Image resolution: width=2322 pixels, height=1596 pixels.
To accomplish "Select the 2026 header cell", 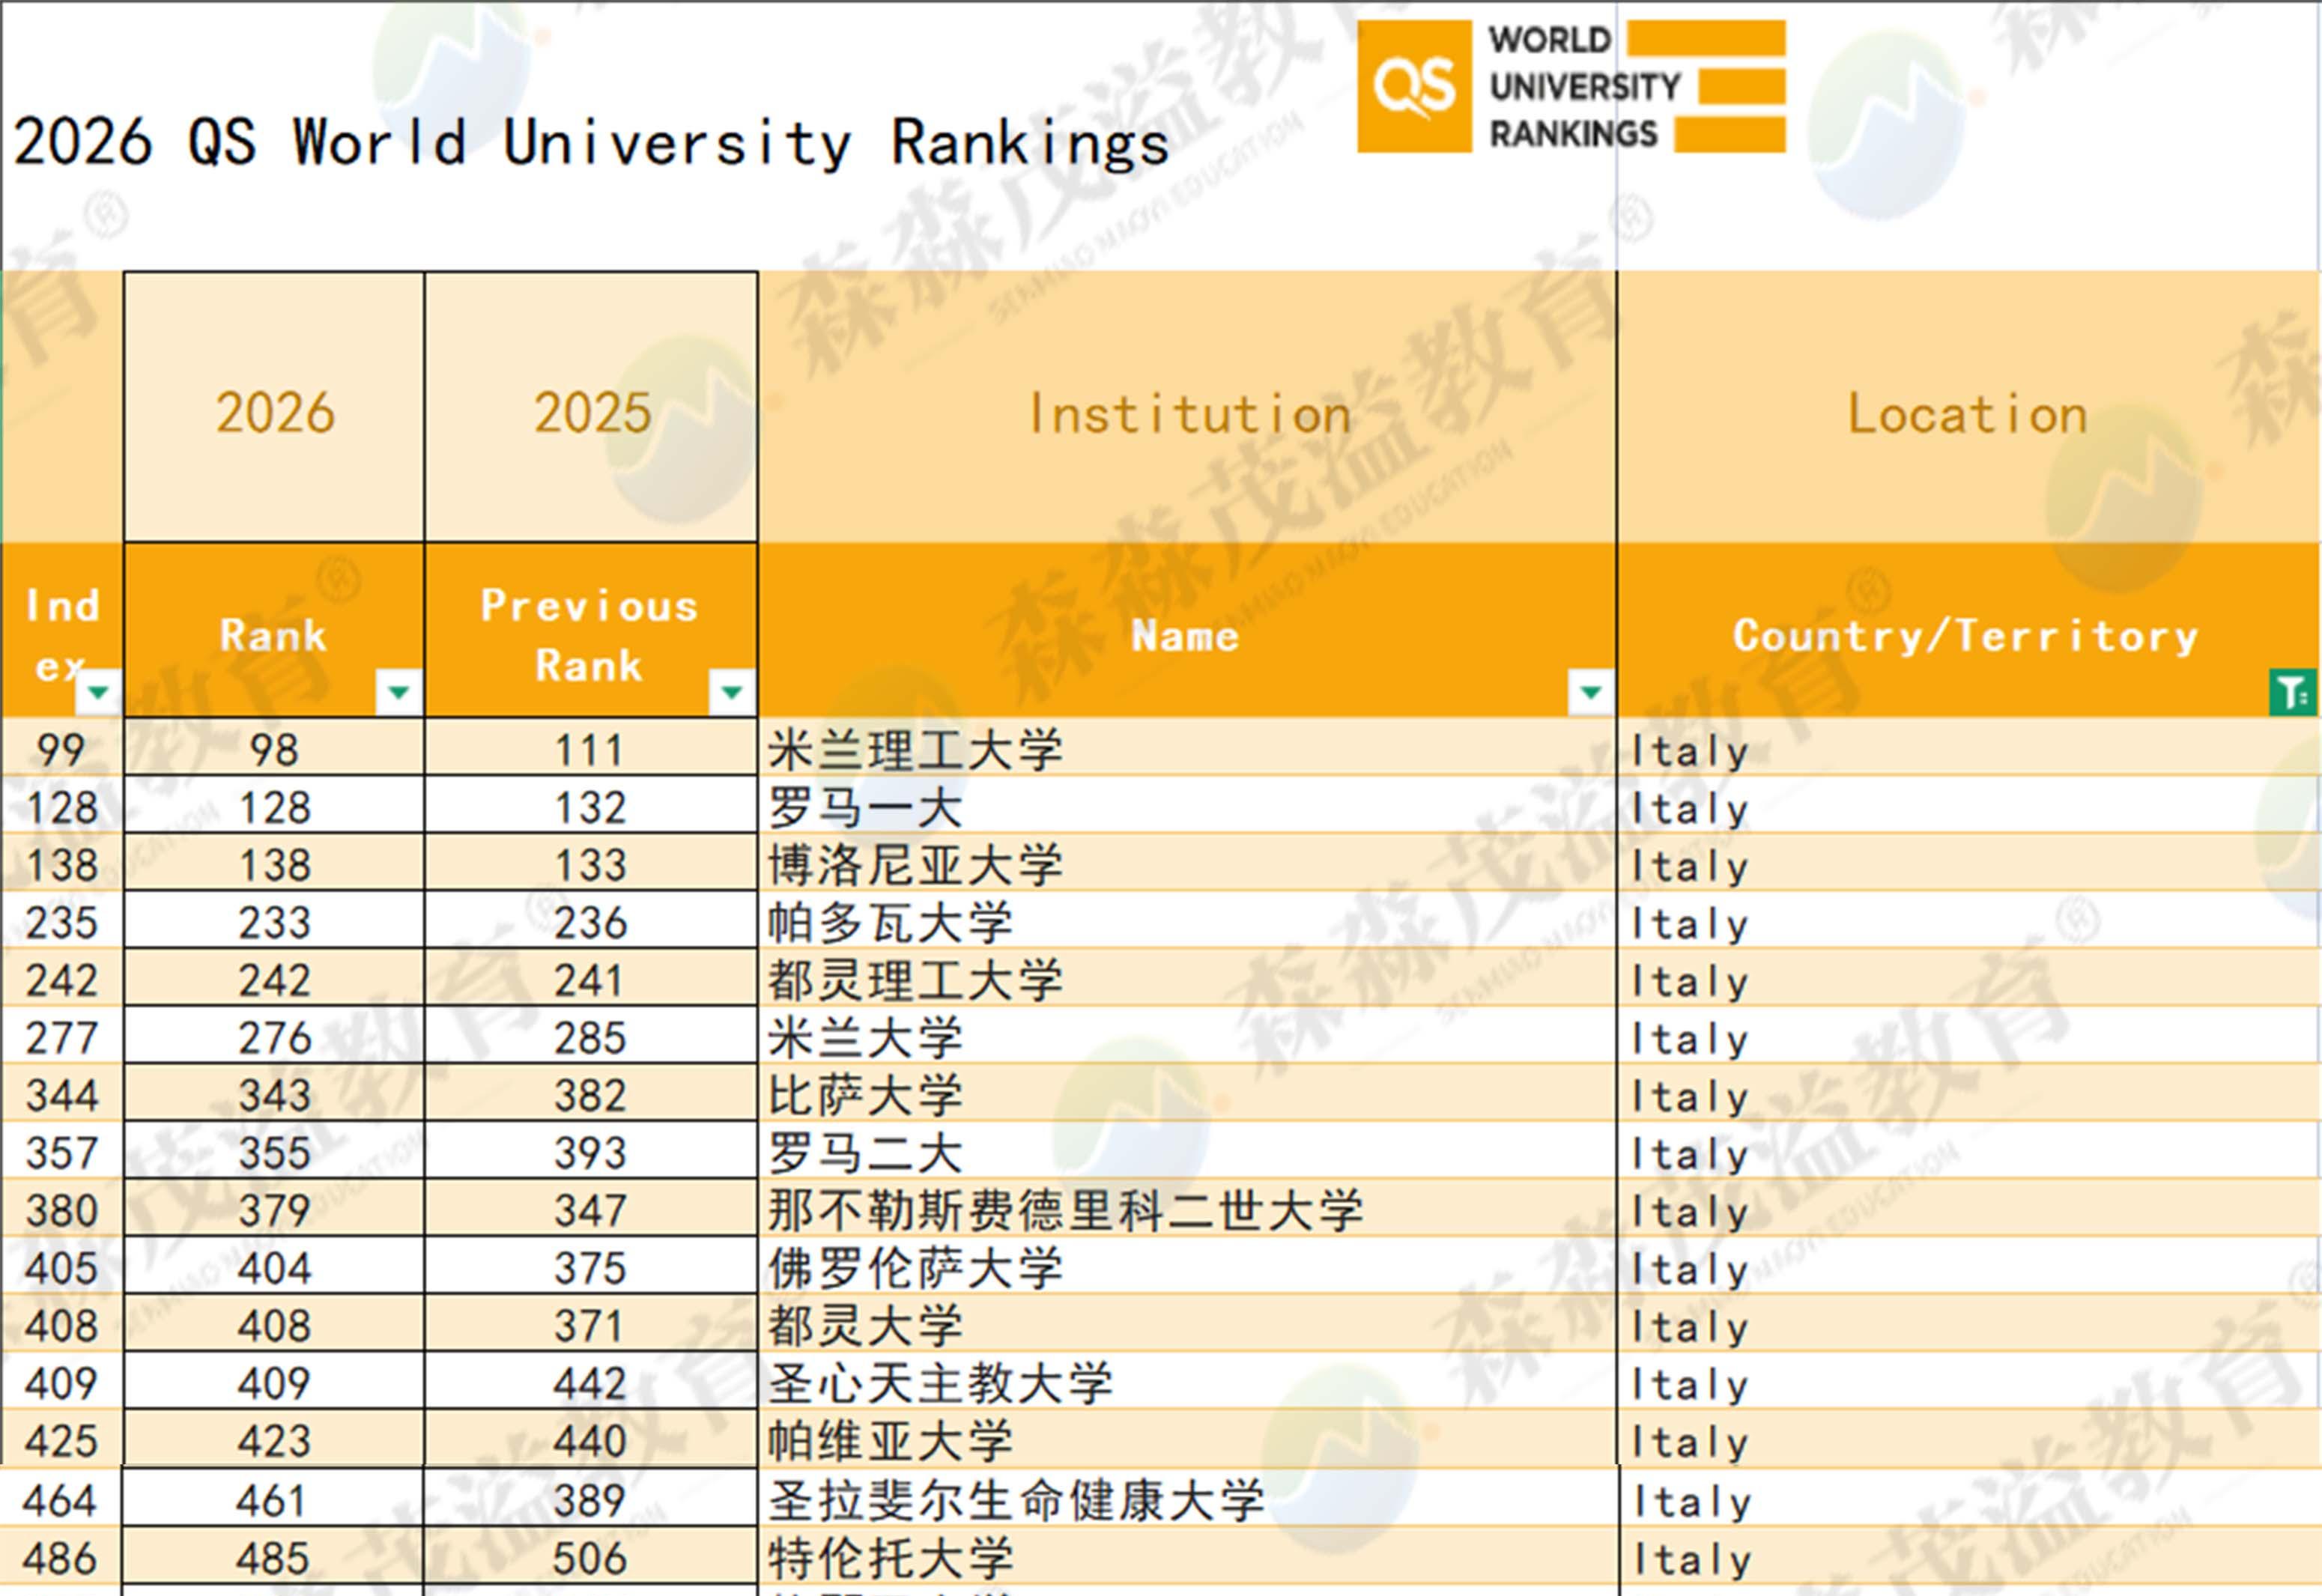I will coord(274,412).
